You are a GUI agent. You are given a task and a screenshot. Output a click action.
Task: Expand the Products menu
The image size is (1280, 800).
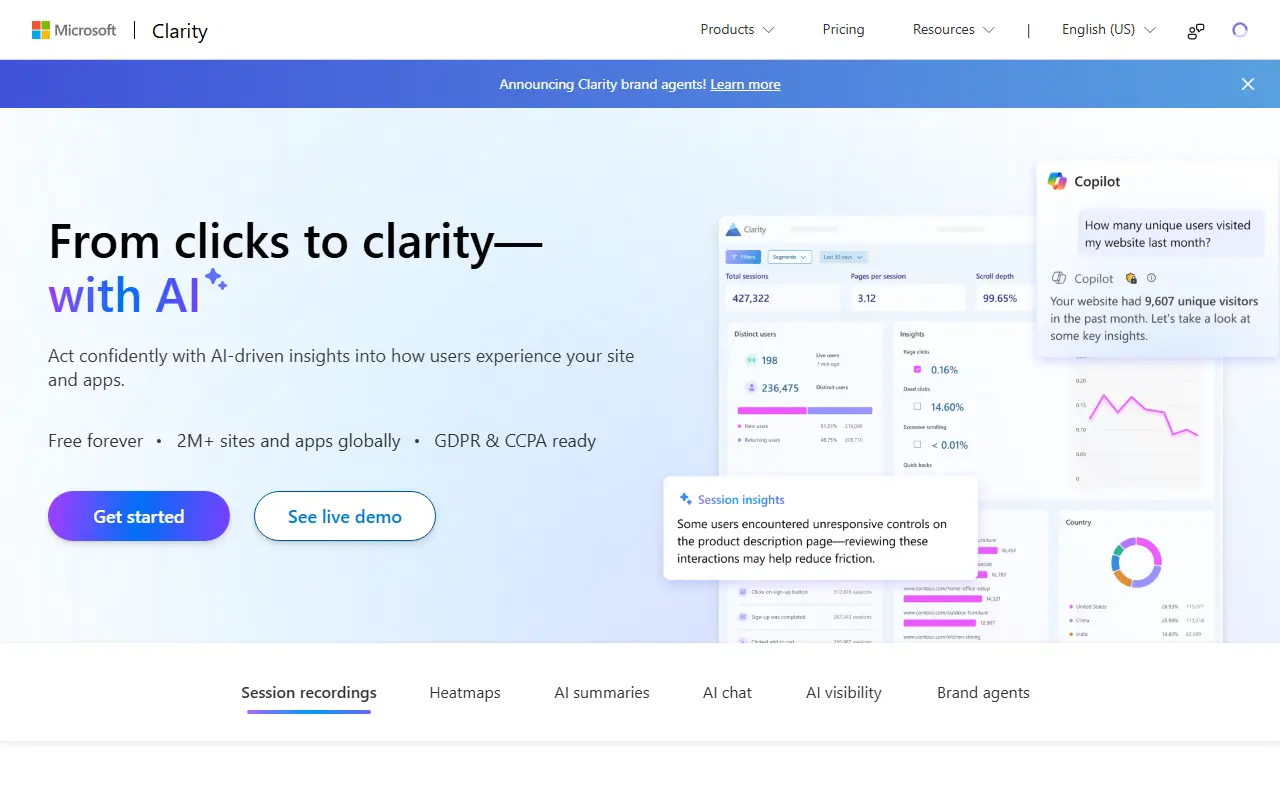coord(737,30)
